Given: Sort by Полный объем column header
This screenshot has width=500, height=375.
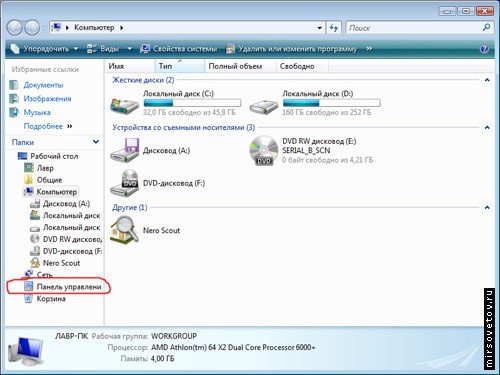Looking at the screenshot, I should [240, 66].
